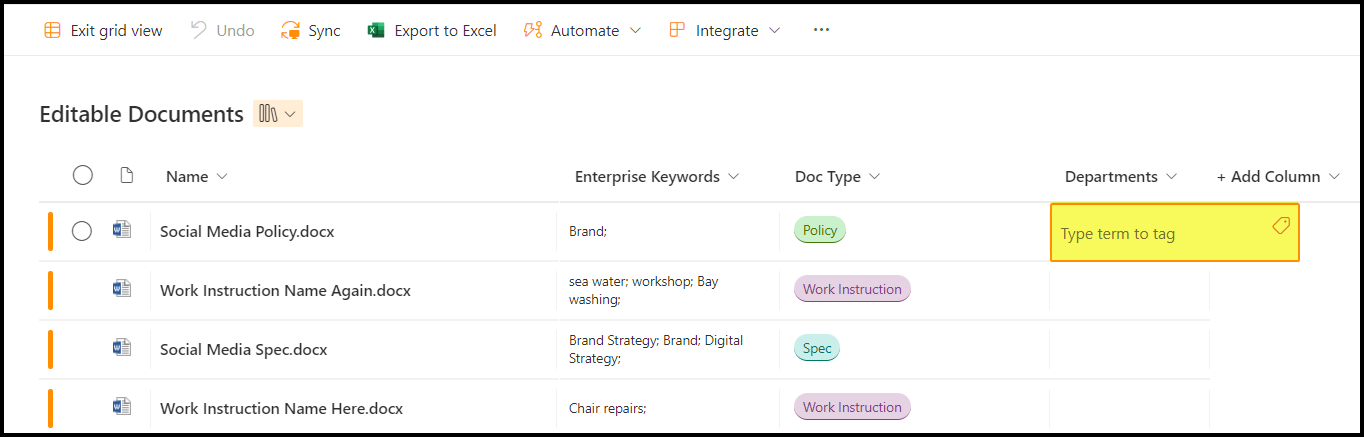Click the Integrate icon

(x=678, y=31)
